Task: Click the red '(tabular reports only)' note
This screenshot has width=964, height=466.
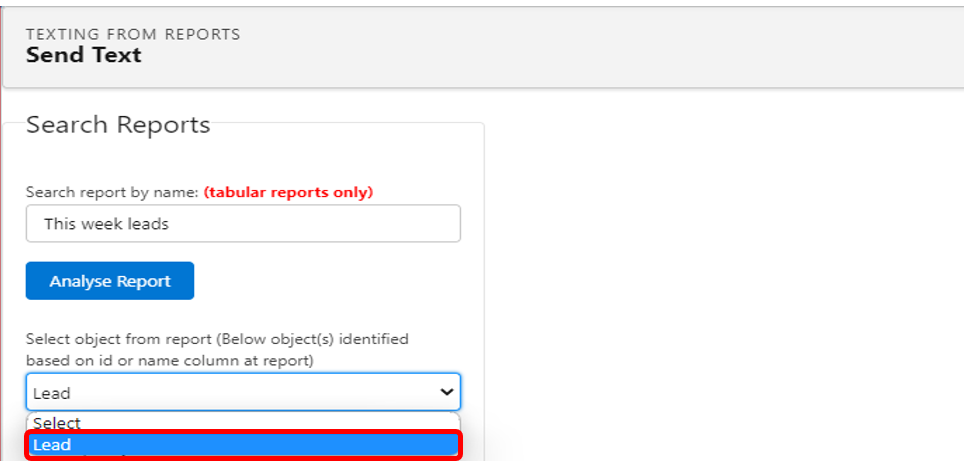Action: click(288, 192)
